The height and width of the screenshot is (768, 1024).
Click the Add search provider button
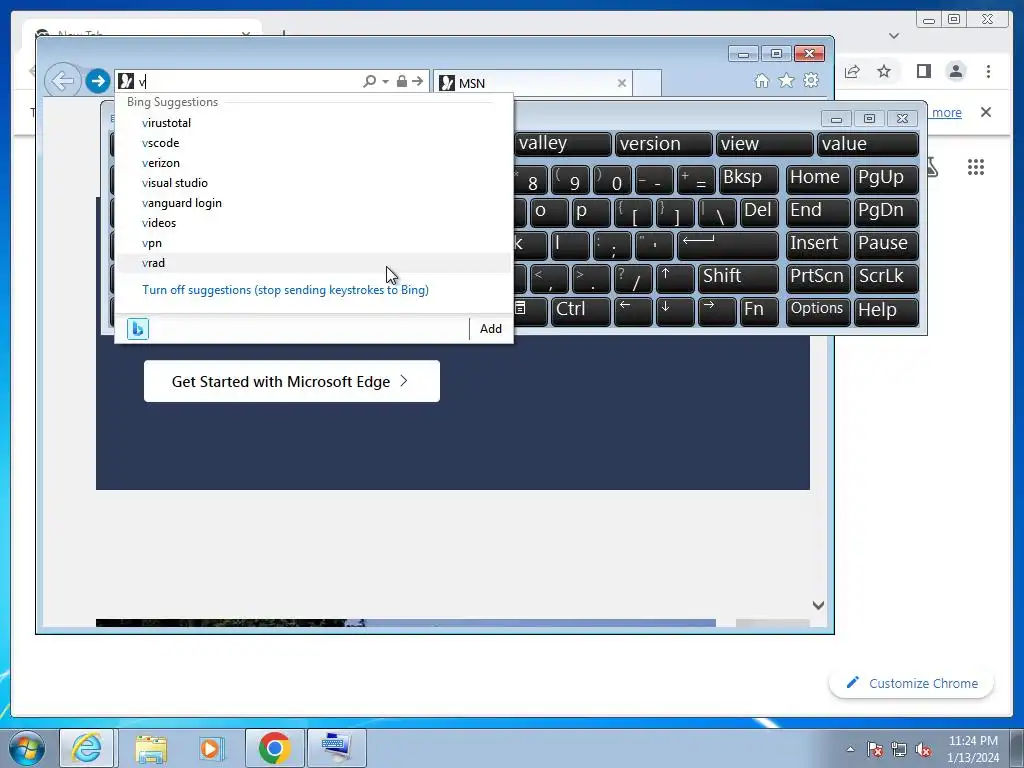(x=491, y=328)
